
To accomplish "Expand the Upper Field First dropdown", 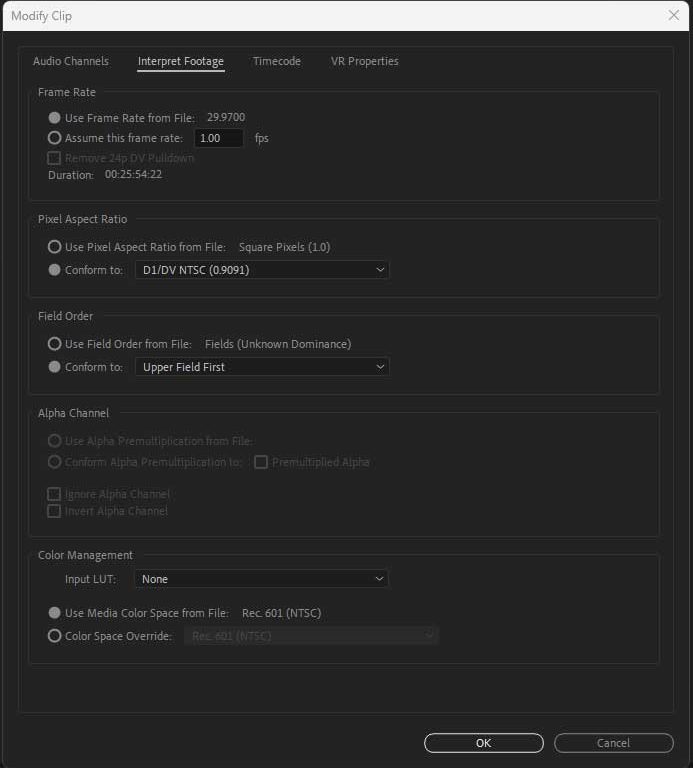I will [262, 367].
